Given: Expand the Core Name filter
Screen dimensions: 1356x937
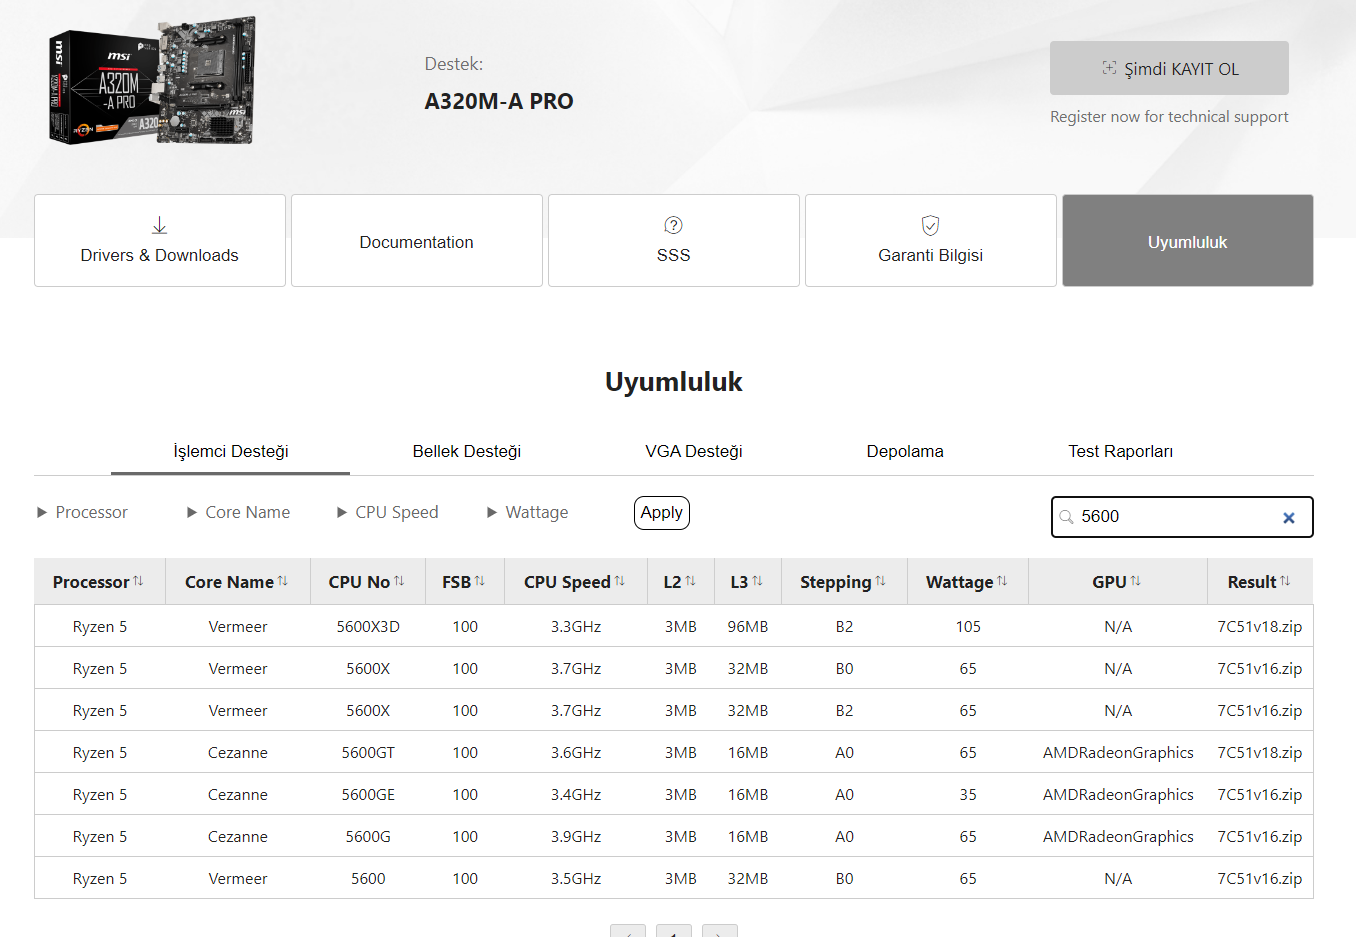Looking at the screenshot, I should click(238, 512).
